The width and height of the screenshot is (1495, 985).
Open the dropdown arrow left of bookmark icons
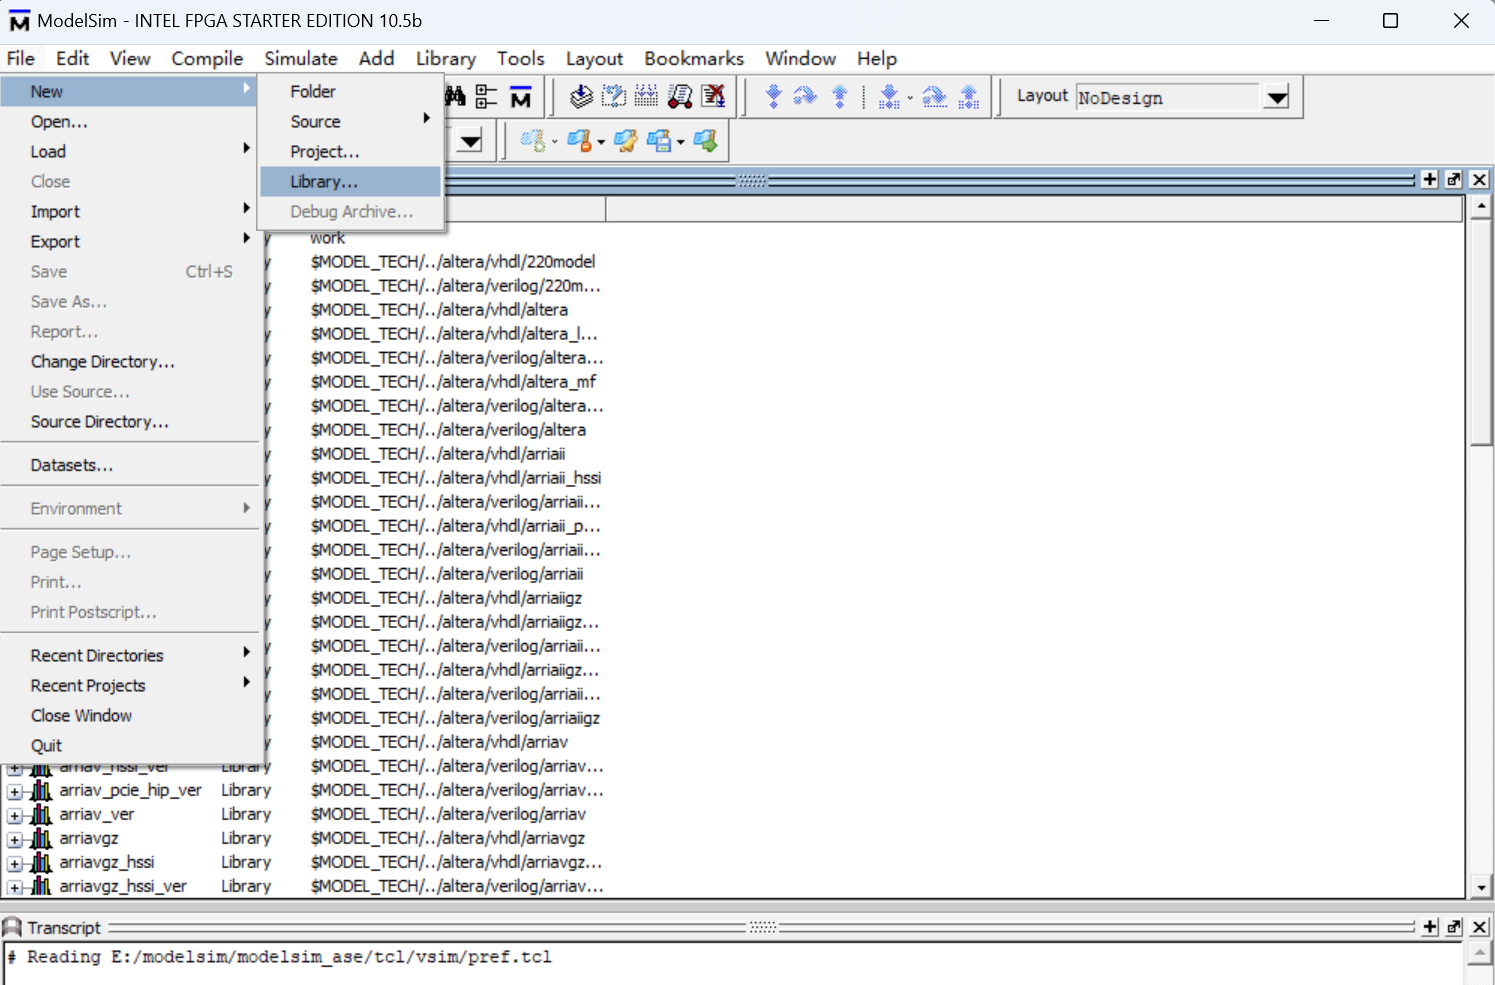click(470, 141)
